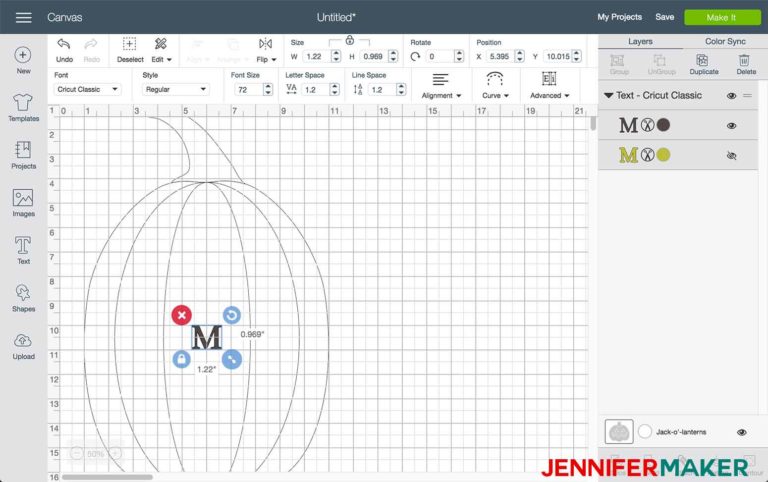Click the red delete handle on M
The image size is (768, 482).
coord(182,315)
